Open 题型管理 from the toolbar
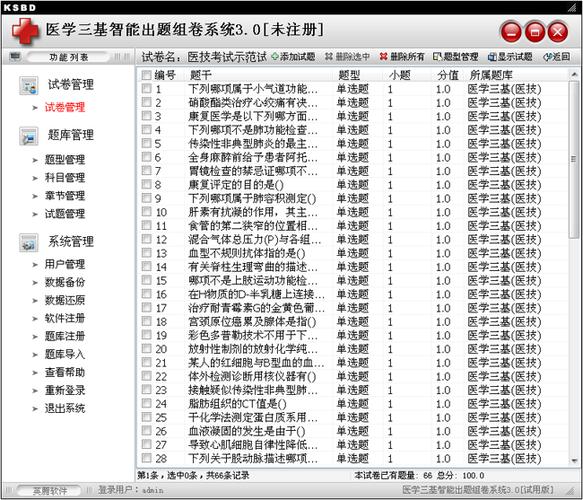Image resolution: width=583 pixels, height=500 pixels. coord(456,57)
